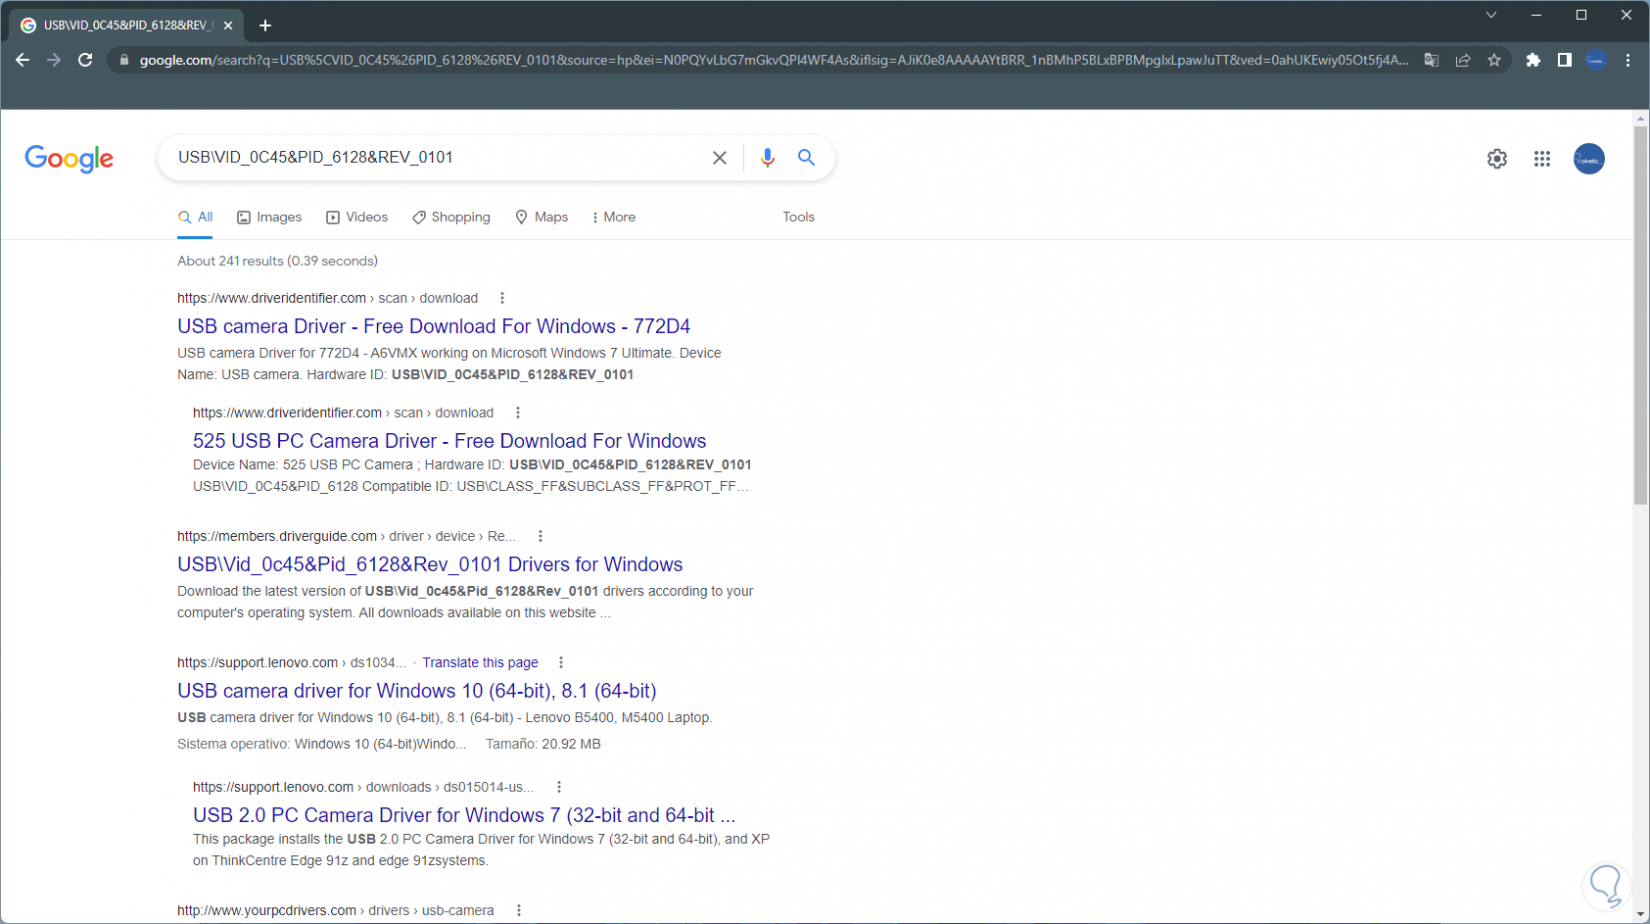
Task: Close the USB\VID_0C45 search tab
Action: tap(228, 25)
